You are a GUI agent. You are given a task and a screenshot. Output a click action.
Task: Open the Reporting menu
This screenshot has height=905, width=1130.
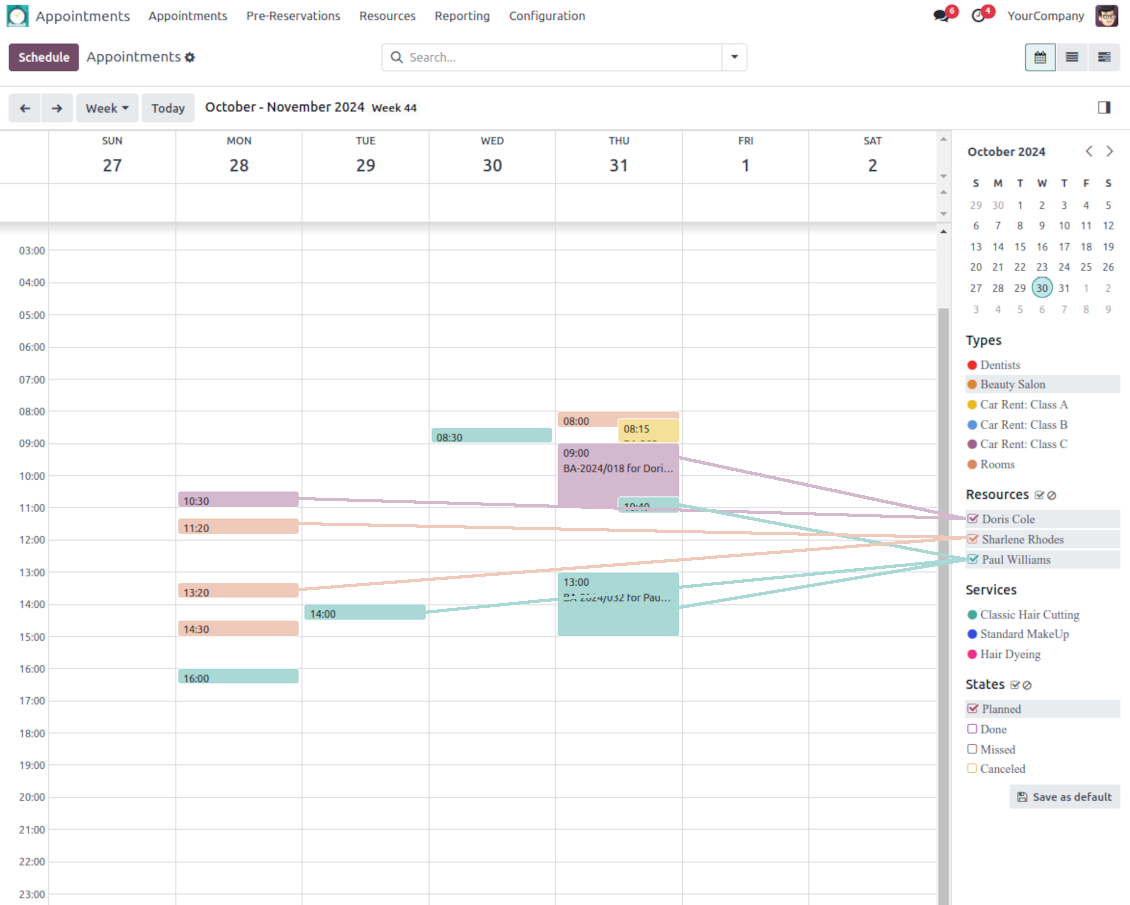[462, 16]
